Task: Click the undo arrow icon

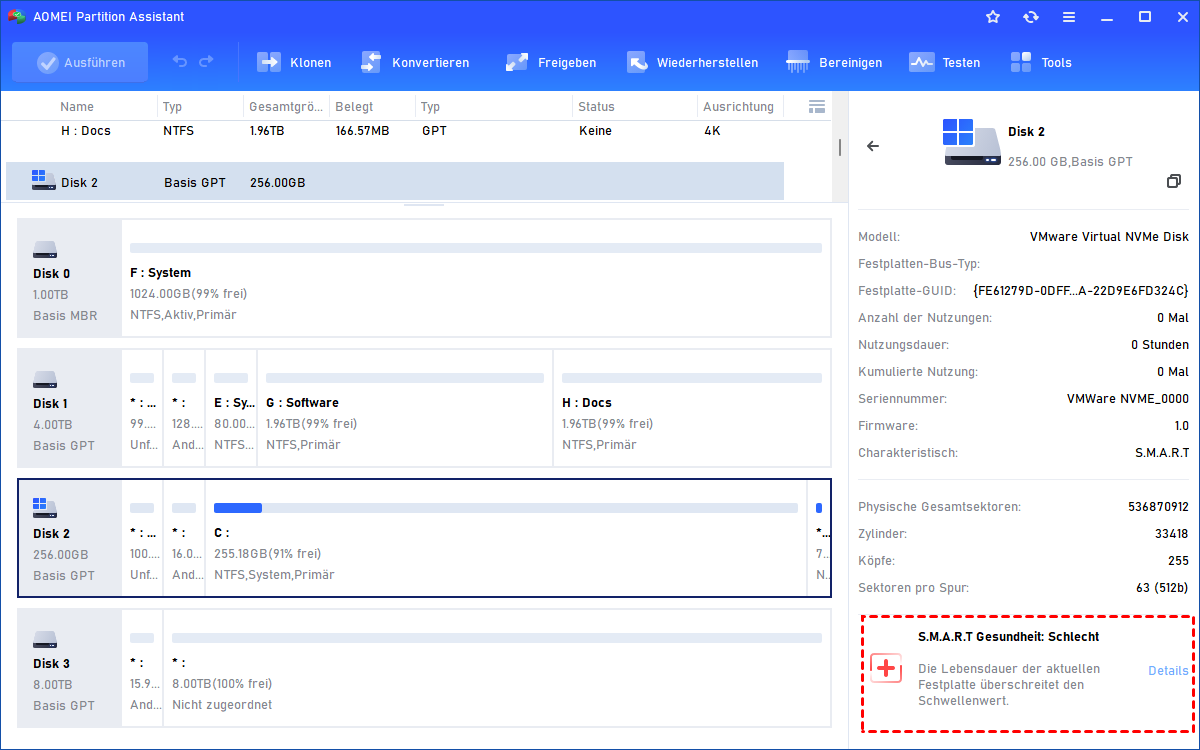Action: (x=180, y=62)
